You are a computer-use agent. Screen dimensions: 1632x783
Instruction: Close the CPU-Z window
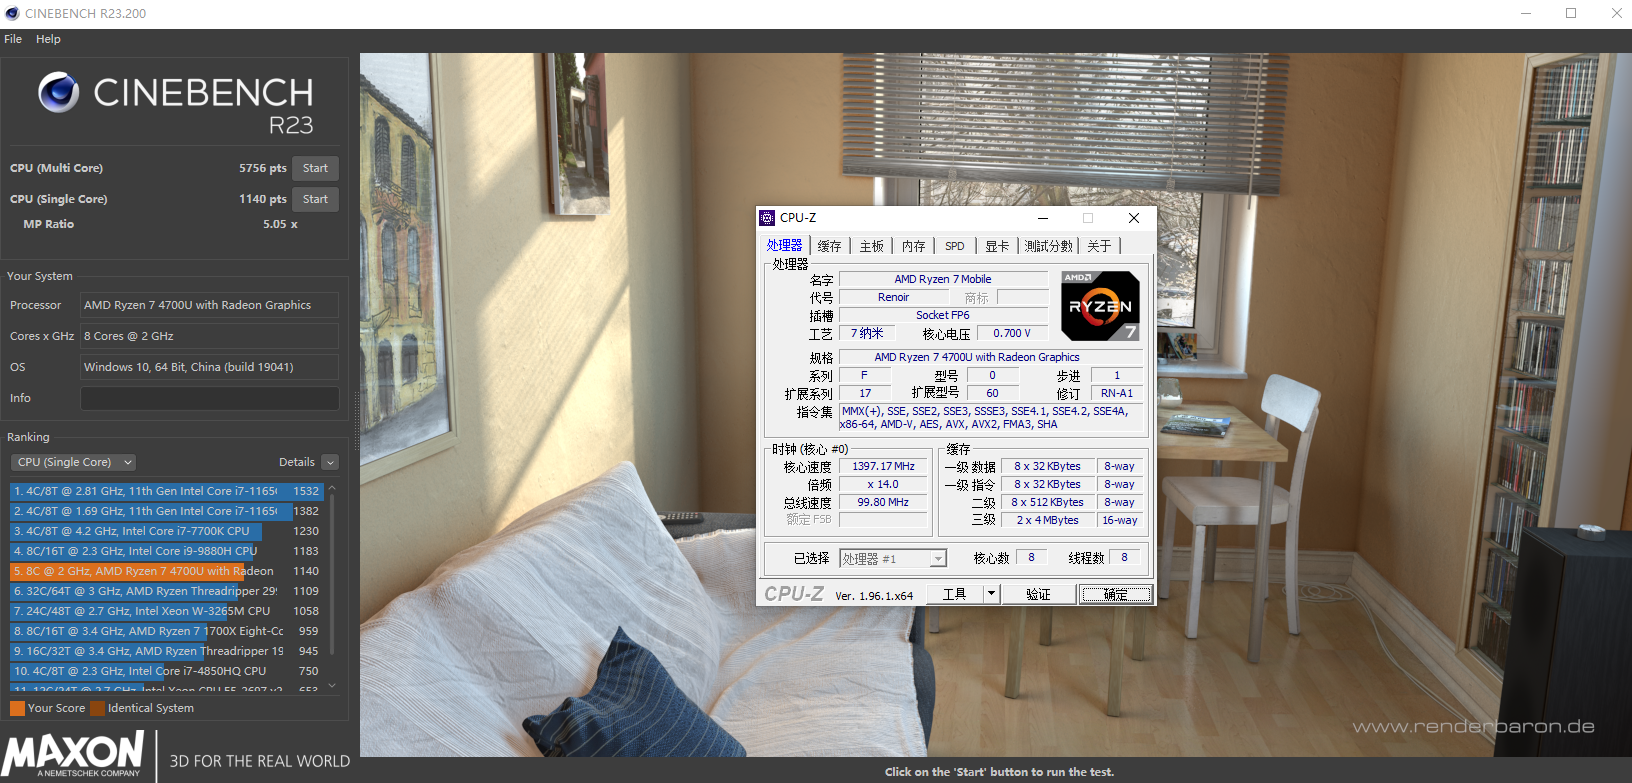(x=1133, y=218)
